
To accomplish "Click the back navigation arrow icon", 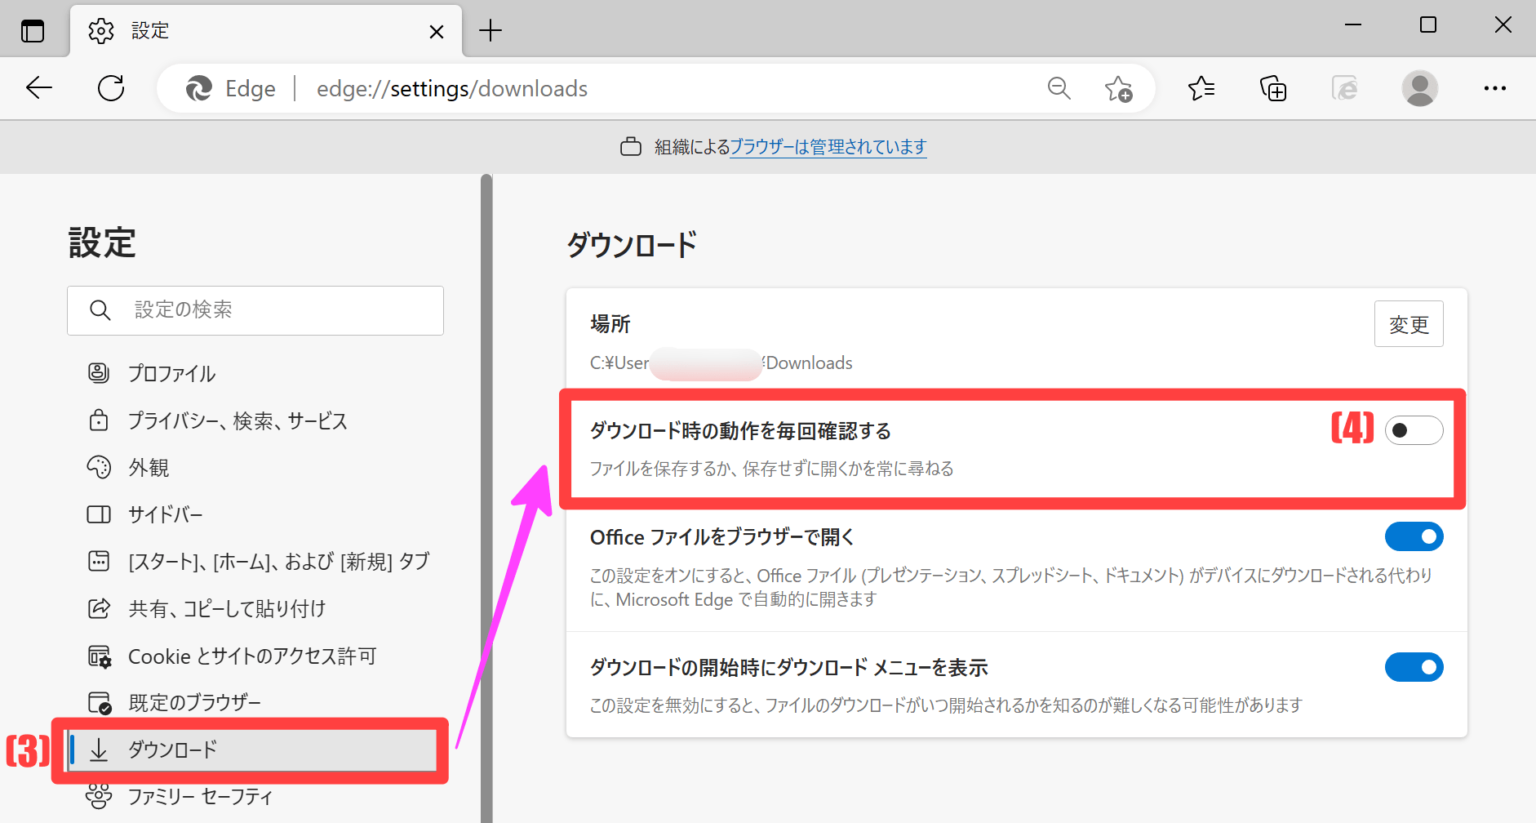I will (x=39, y=88).
